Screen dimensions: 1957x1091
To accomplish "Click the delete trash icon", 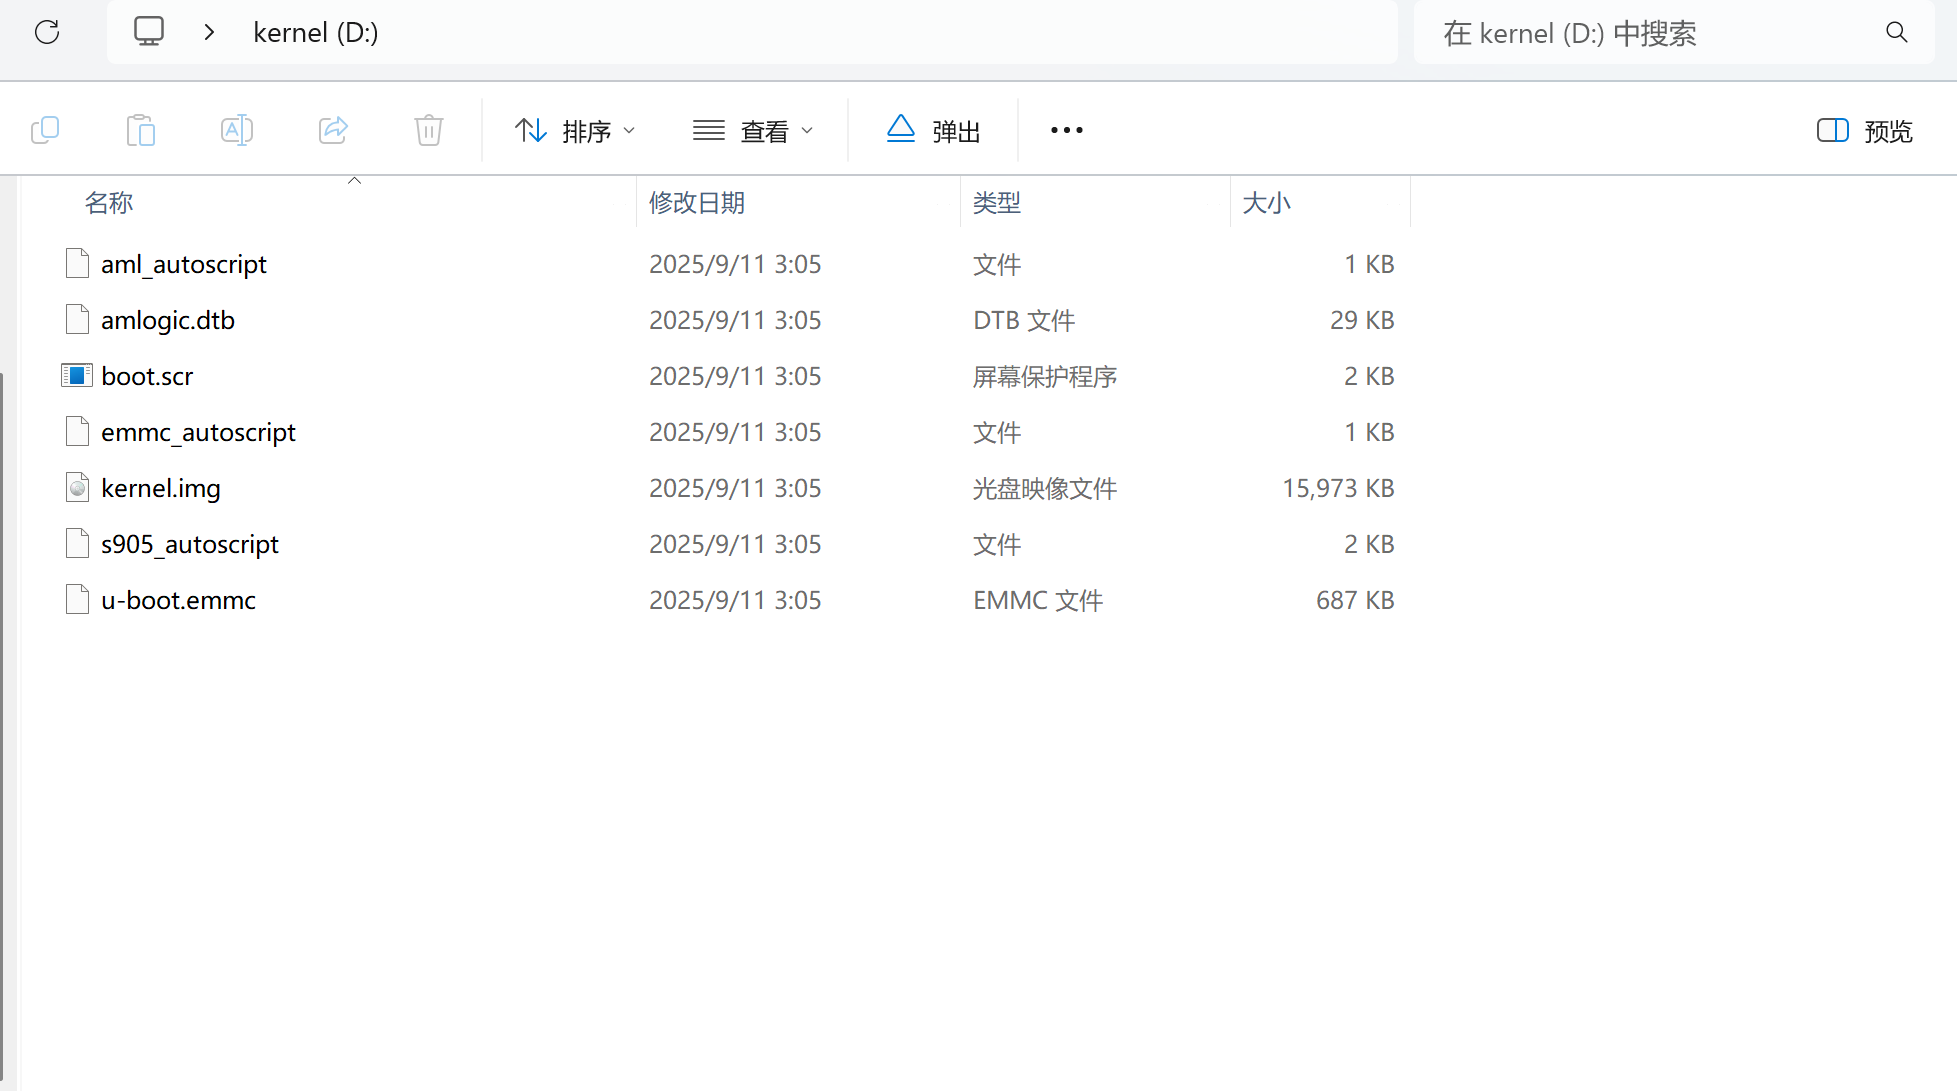I will (429, 130).
